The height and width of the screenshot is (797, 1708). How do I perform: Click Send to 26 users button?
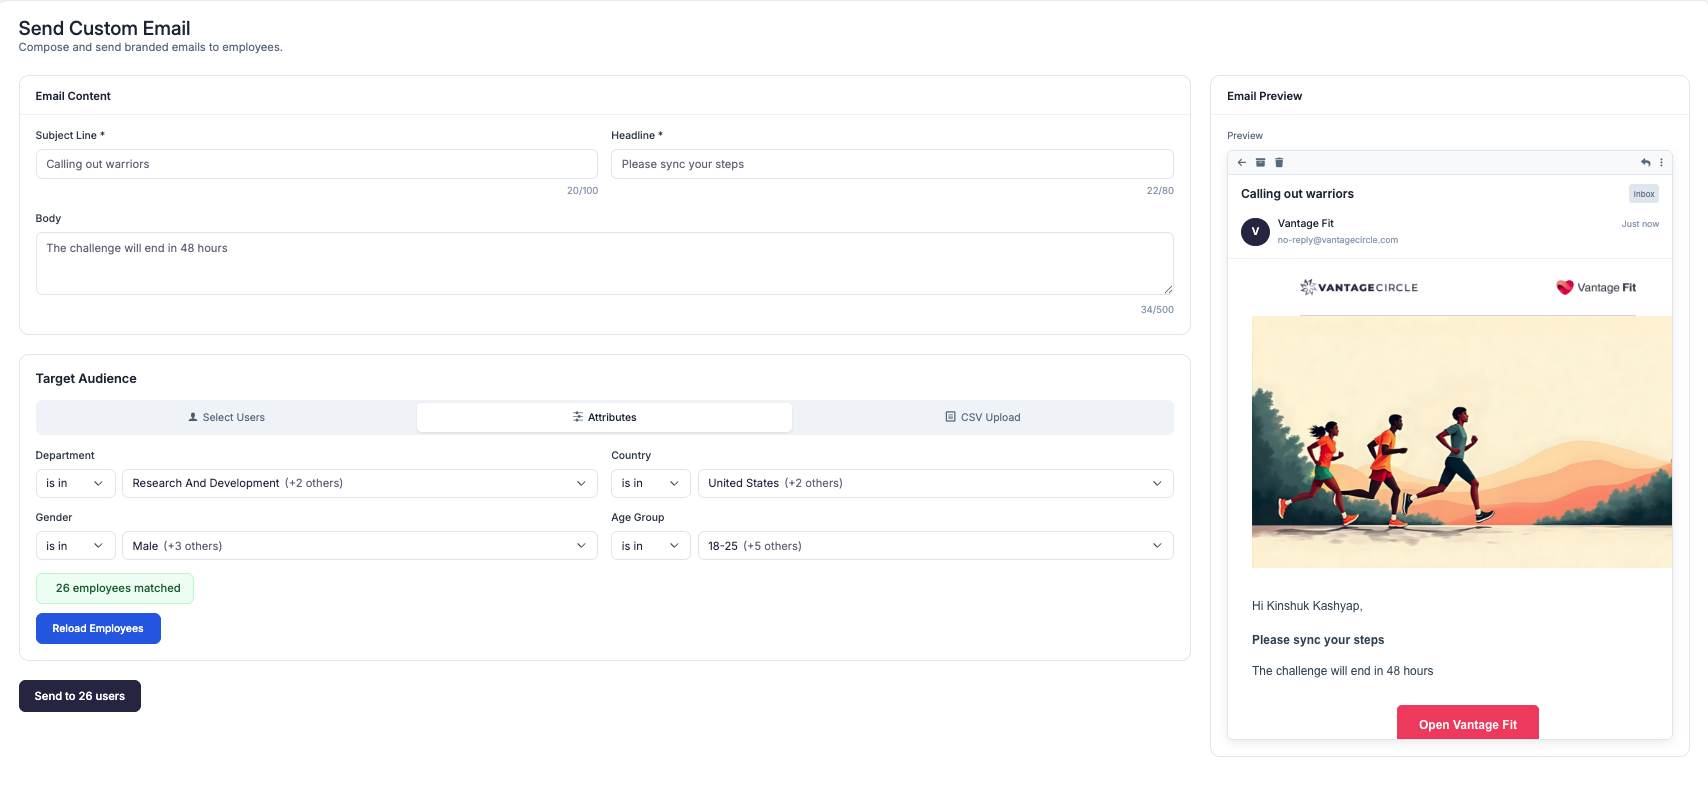[80, 696]
